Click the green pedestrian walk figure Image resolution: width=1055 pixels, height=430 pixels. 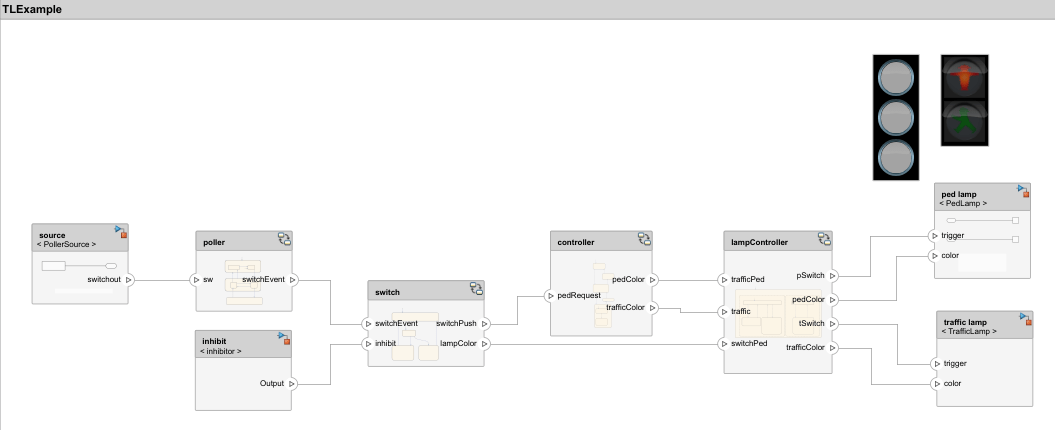pos(965,122)
